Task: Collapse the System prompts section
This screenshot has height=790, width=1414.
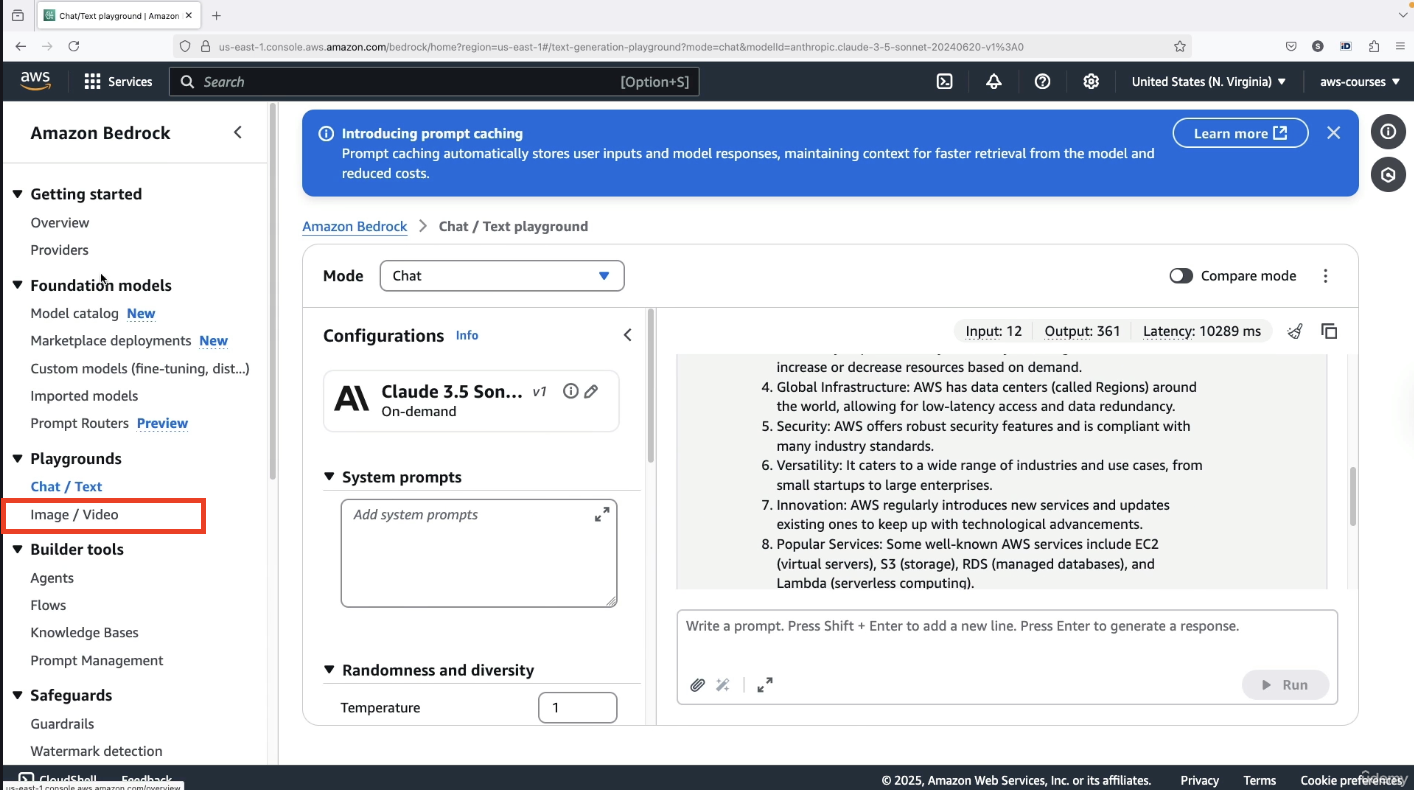Action: coord(329,477)
